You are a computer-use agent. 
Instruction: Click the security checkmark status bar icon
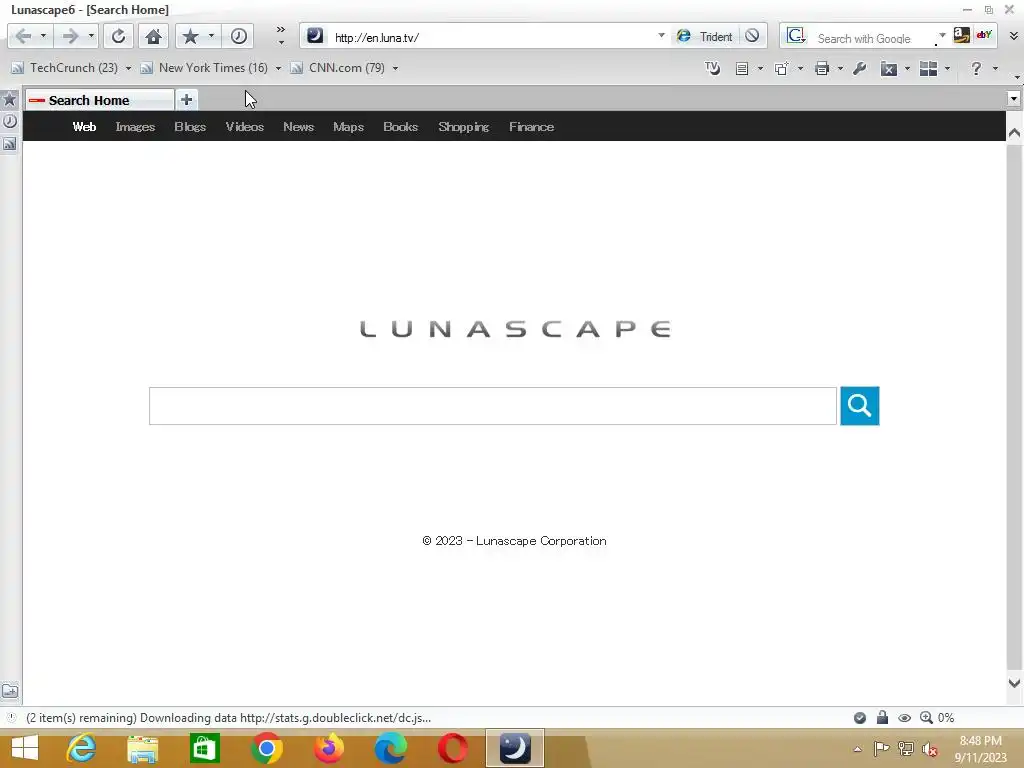pos(860,718)
